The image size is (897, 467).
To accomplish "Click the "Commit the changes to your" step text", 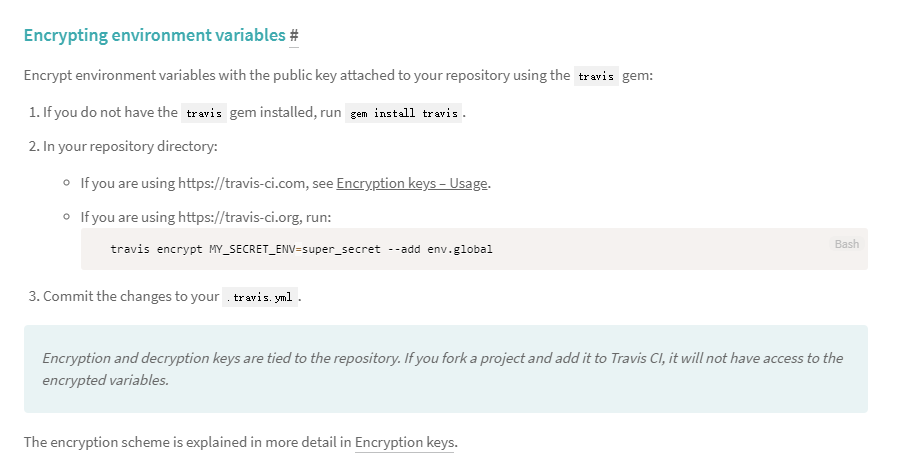I will pos(130,296).
